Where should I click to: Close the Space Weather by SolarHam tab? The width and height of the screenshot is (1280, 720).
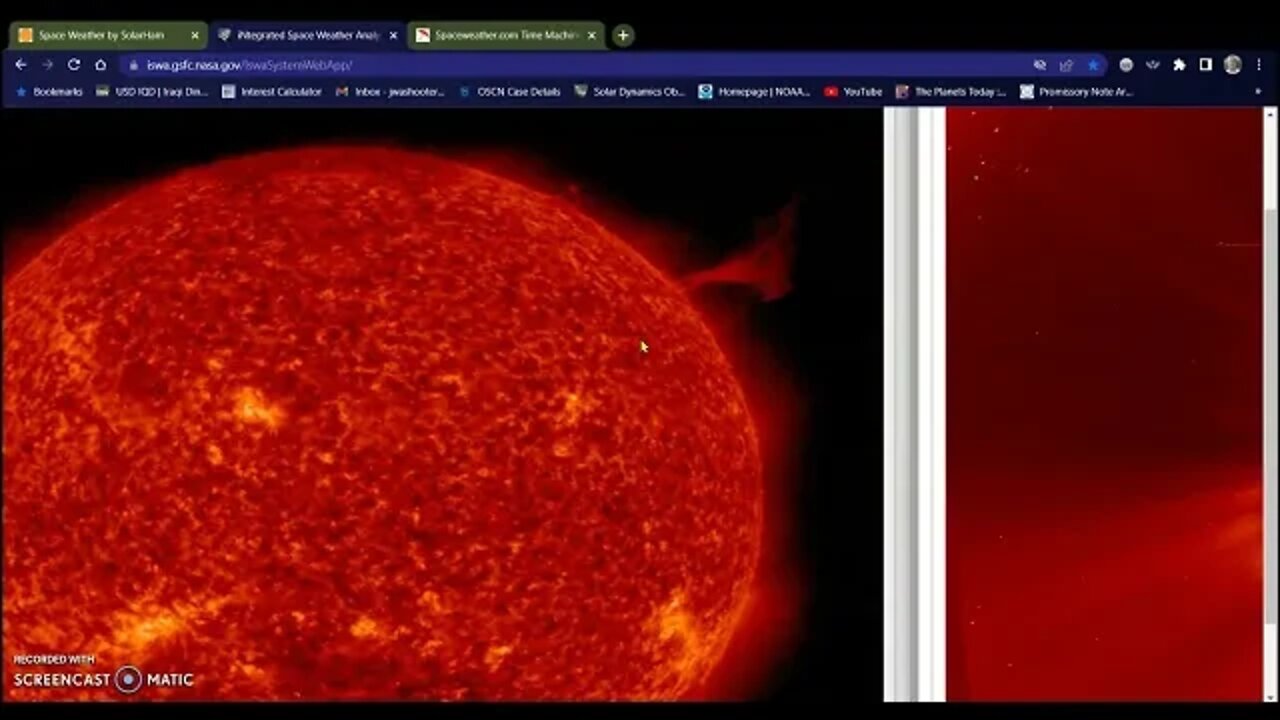[x=195, y=35]
